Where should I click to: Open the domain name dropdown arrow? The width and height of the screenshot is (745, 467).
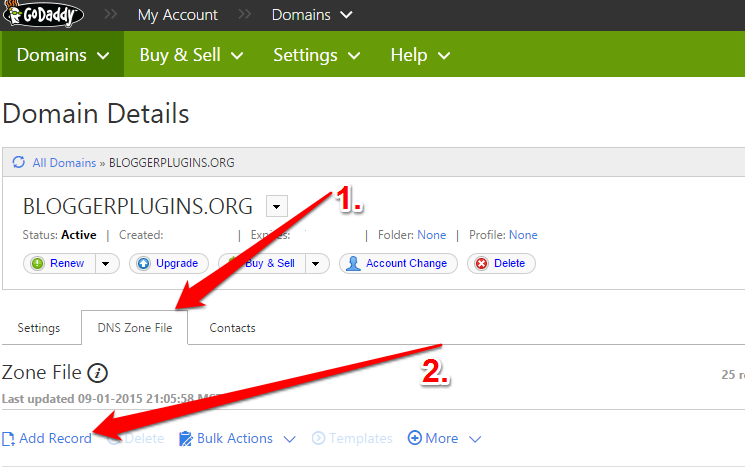277,206
